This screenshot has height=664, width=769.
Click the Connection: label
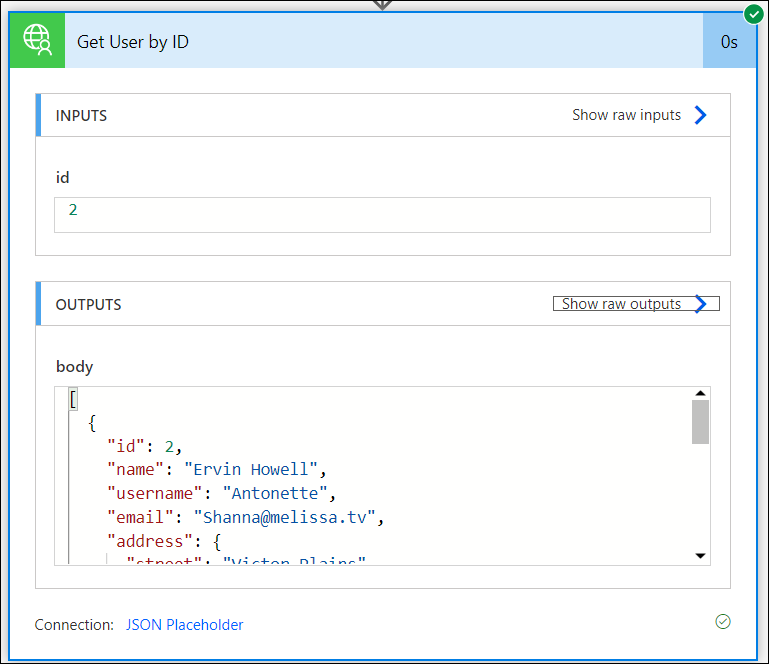74,625
